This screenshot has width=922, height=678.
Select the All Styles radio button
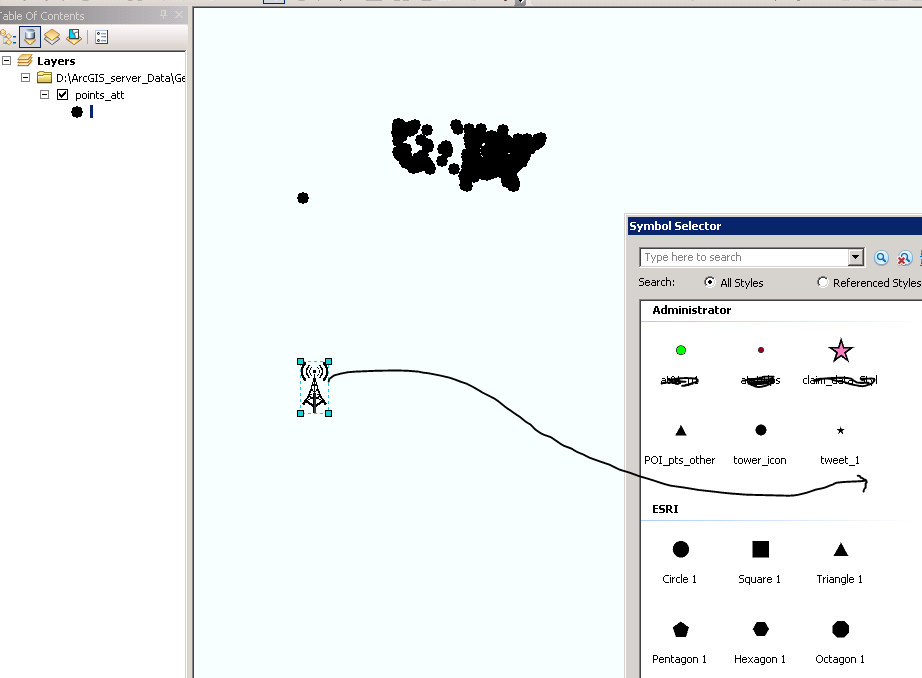tap(711, 282)
